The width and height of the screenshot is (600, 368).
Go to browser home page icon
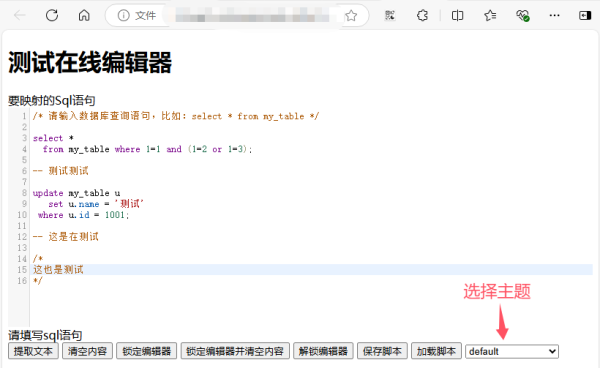[x=84, y=15]
